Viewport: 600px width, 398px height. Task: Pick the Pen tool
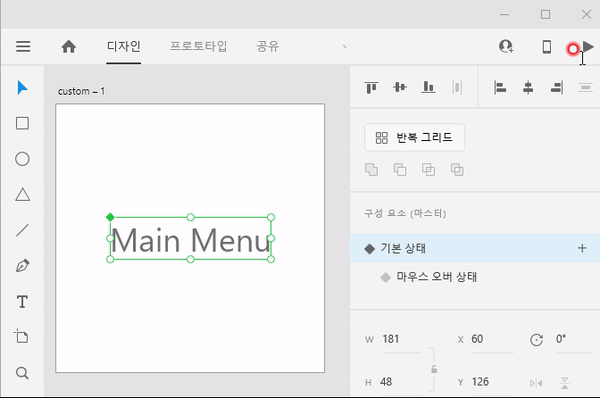(x=23, y=266)
